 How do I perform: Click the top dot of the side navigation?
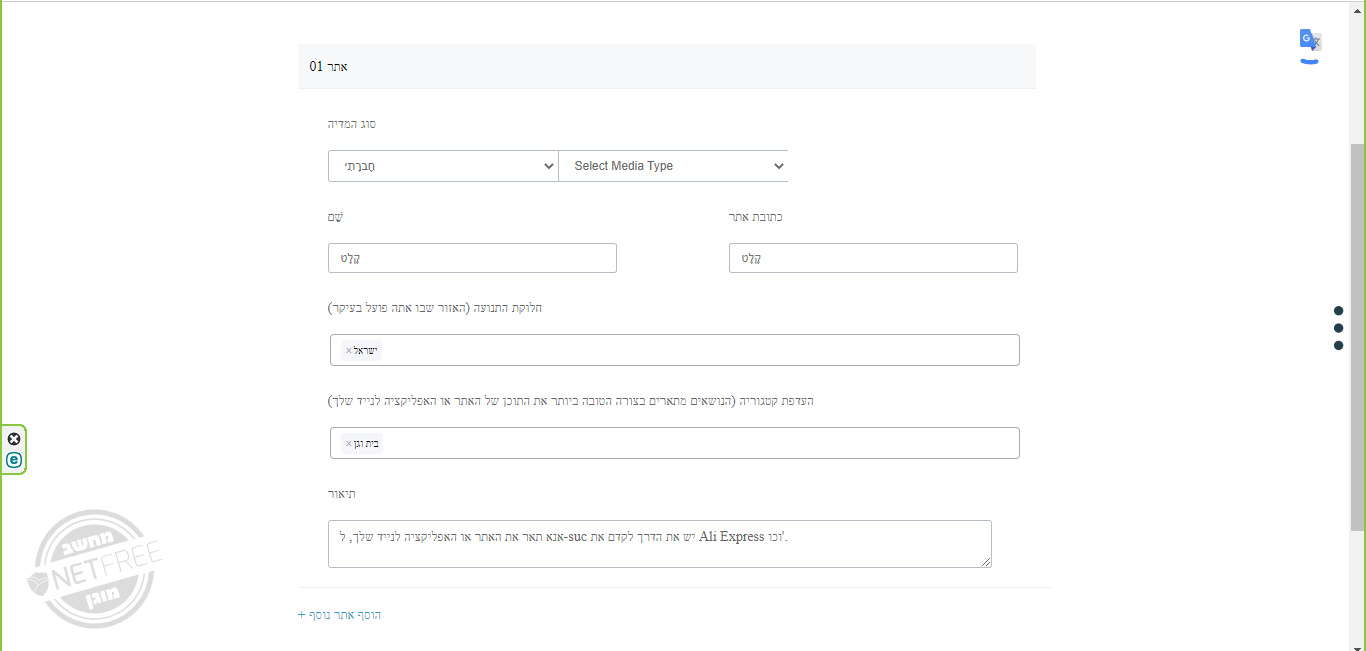click(x=1338, y=310)
